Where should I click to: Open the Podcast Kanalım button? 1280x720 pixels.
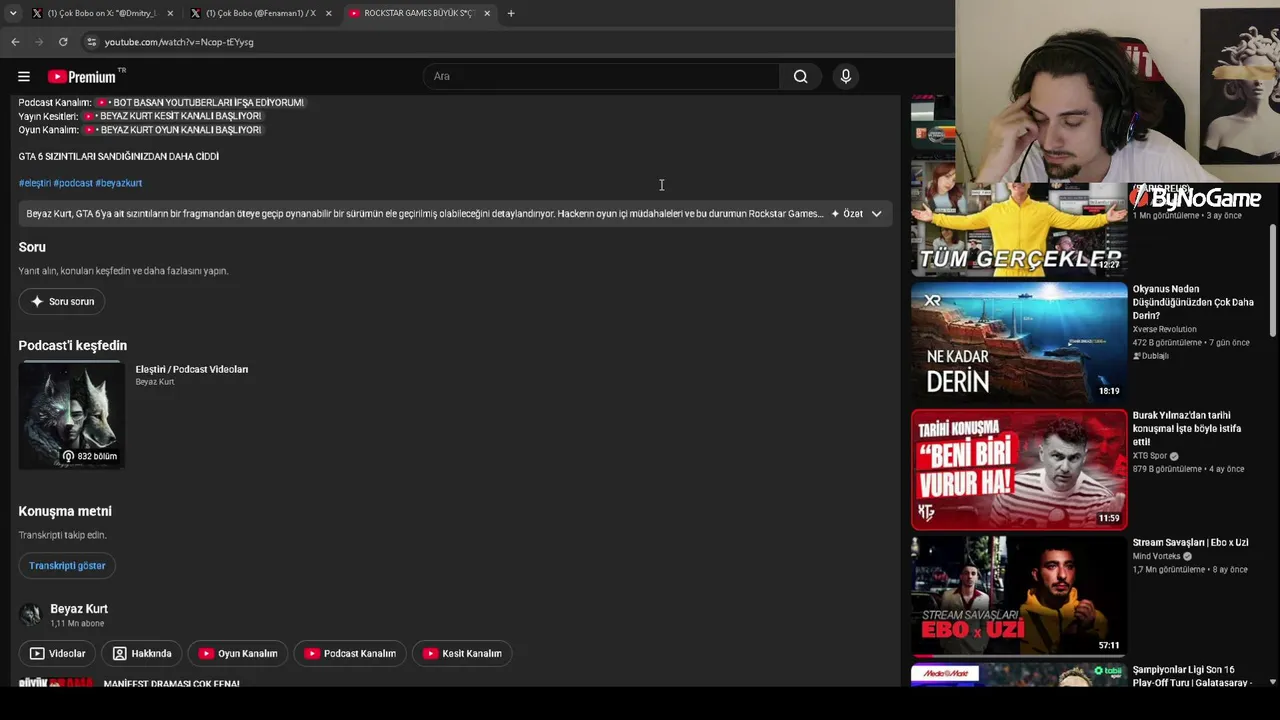point(350,654)
